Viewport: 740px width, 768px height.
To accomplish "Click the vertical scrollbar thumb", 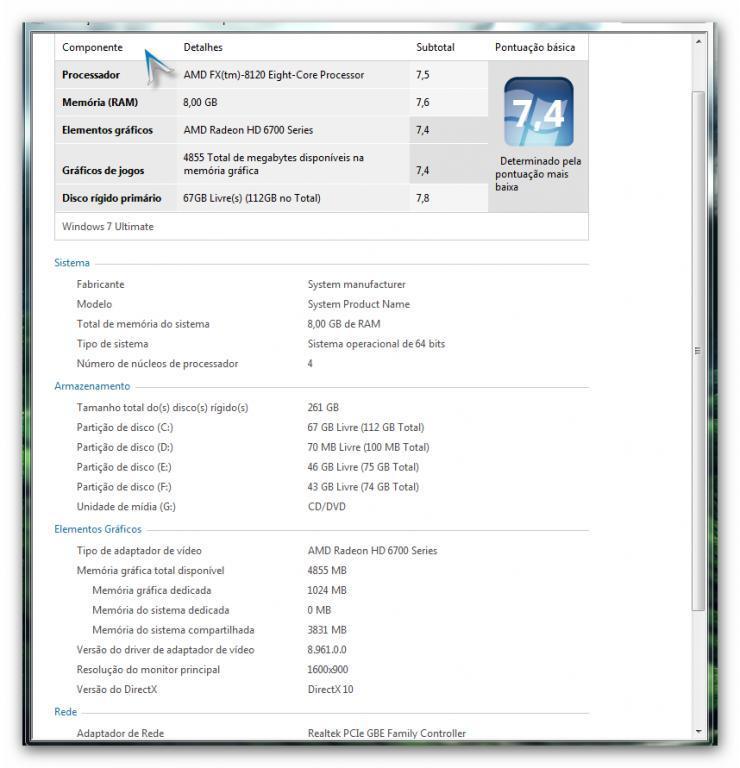I will [x=698, y=350].
